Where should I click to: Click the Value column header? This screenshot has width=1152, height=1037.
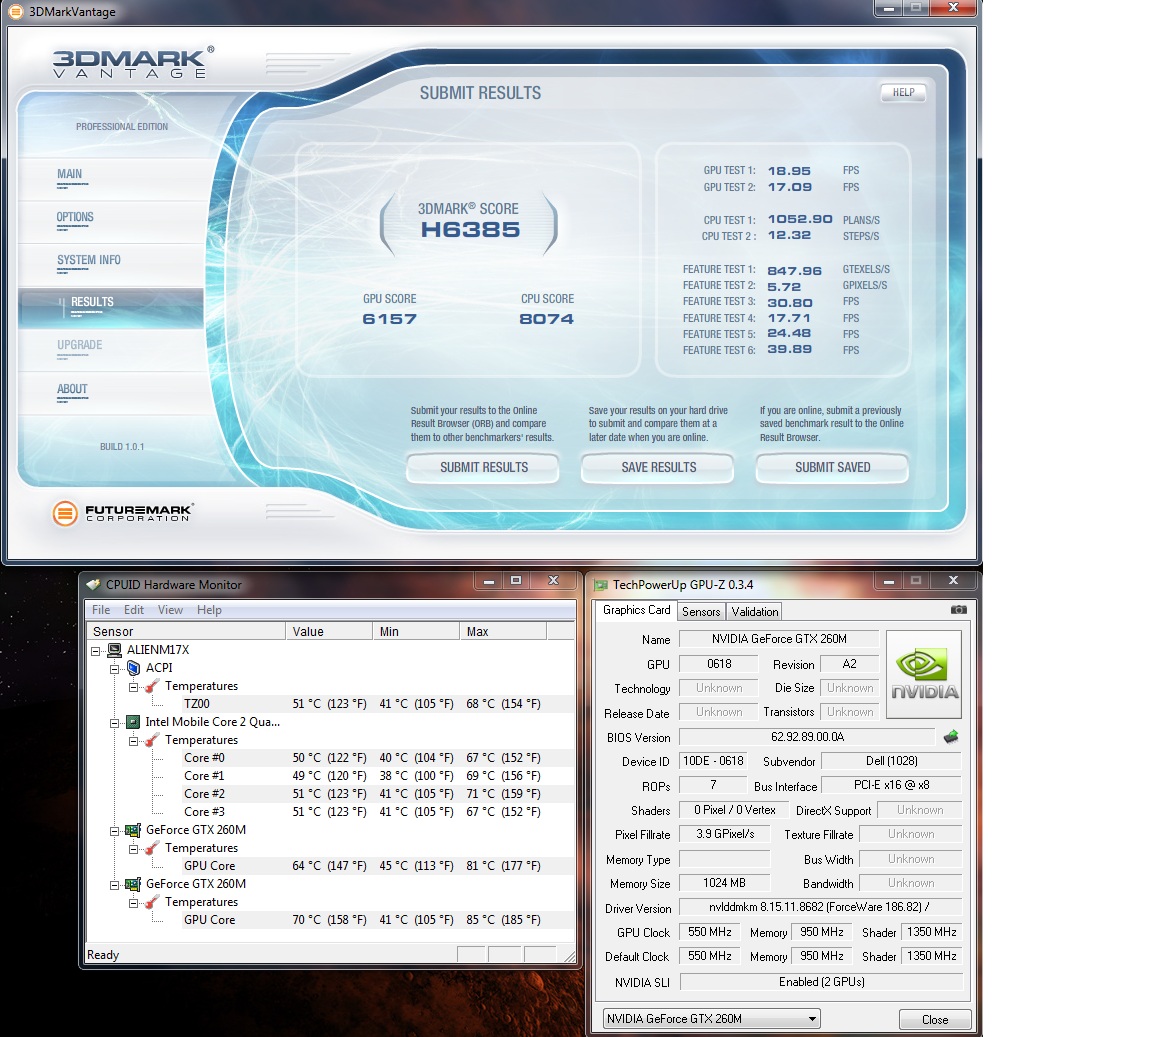point(328,631)
